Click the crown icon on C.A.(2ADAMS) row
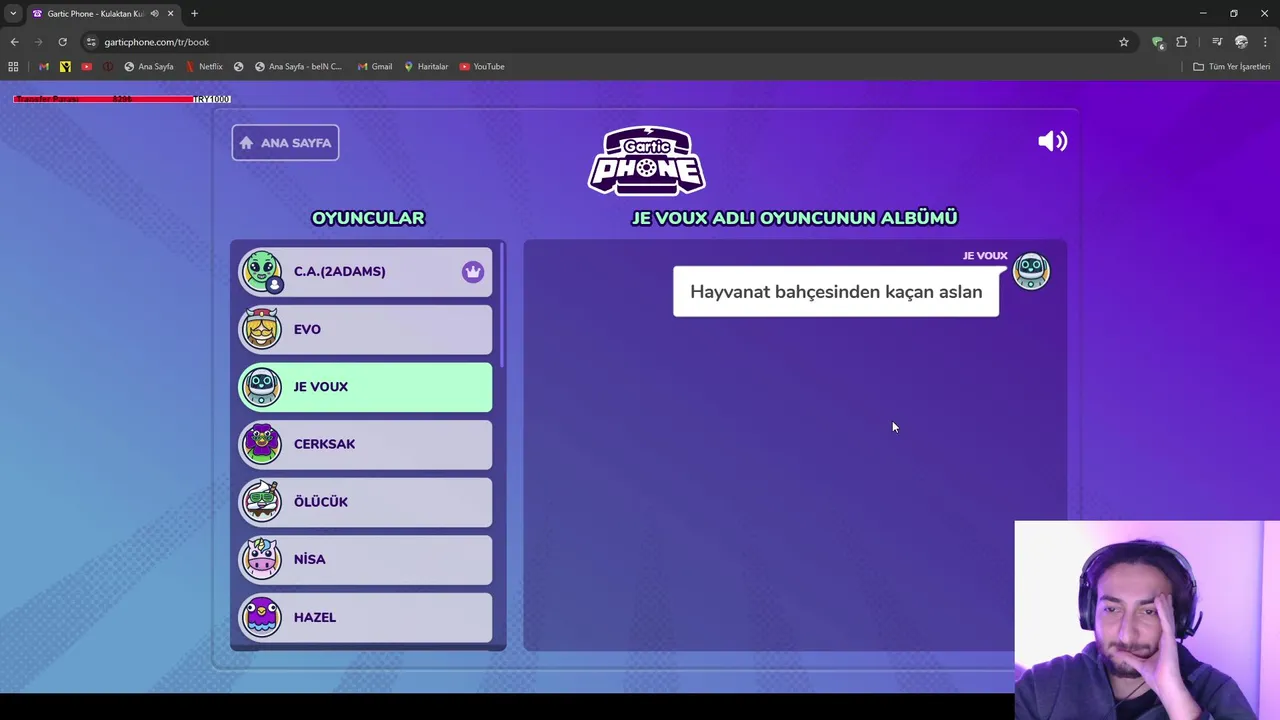This screenshot has width=1280, height=720. (x=472, y=272)
